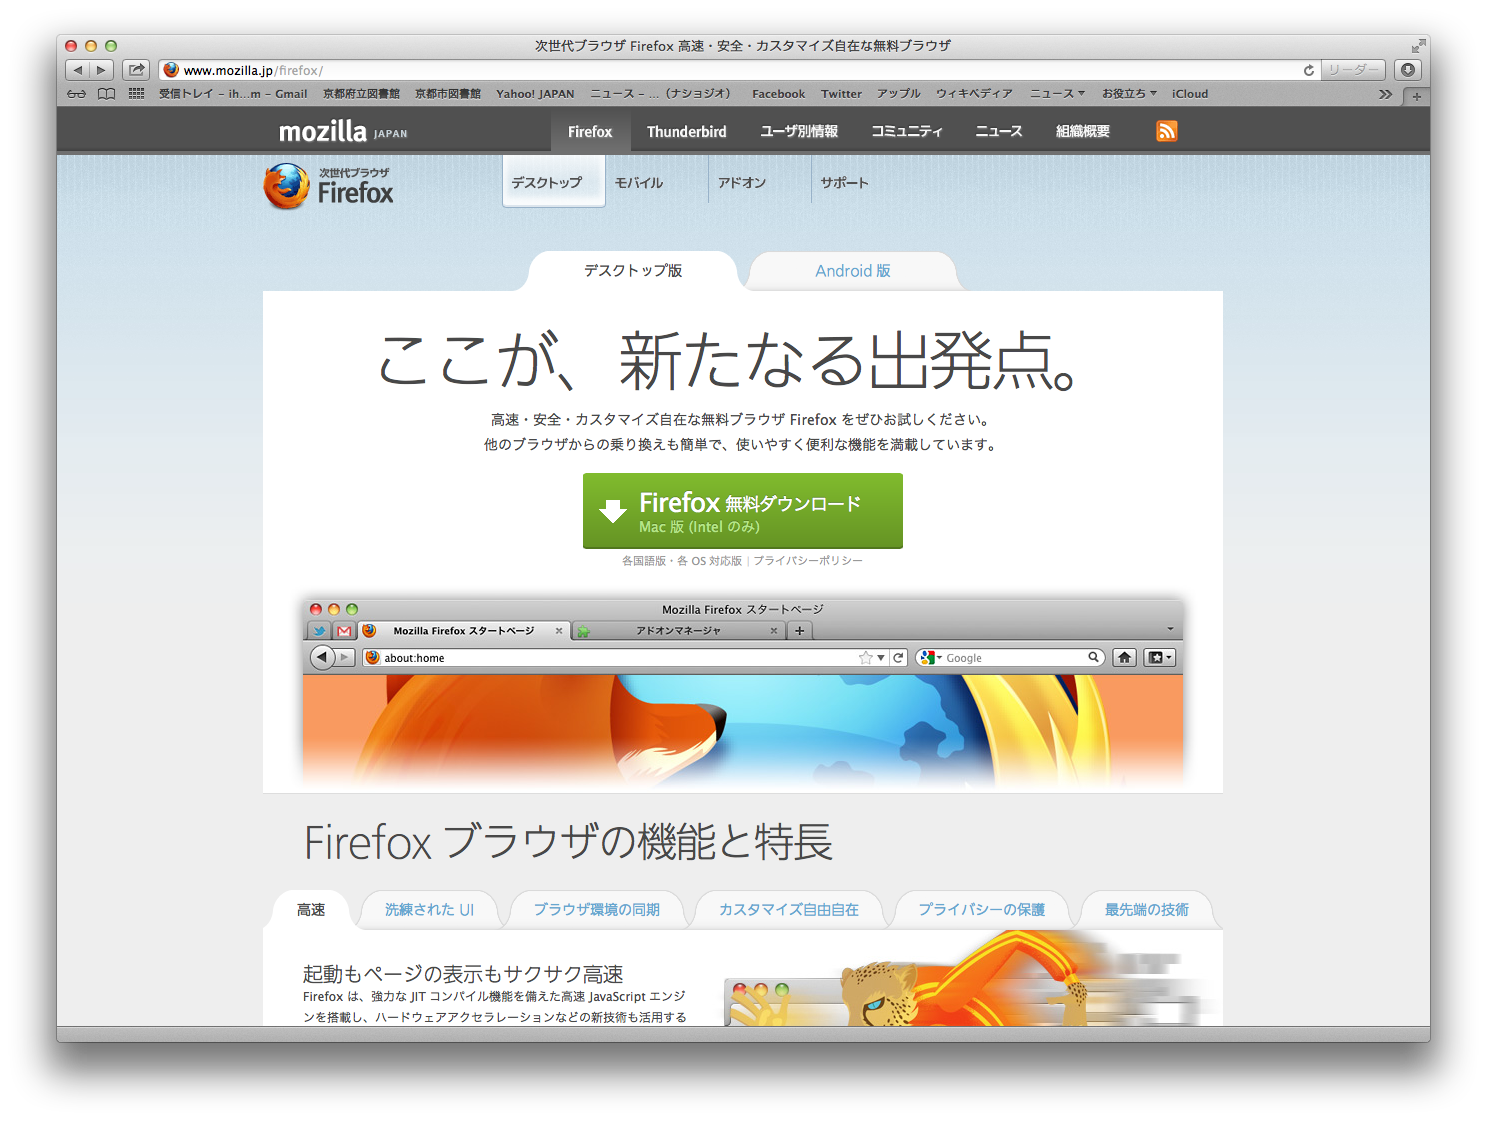Show bookmarks with the book icon
Image resolution: width=1487 pixels, height=1121 pixels.
click(106, 94)
